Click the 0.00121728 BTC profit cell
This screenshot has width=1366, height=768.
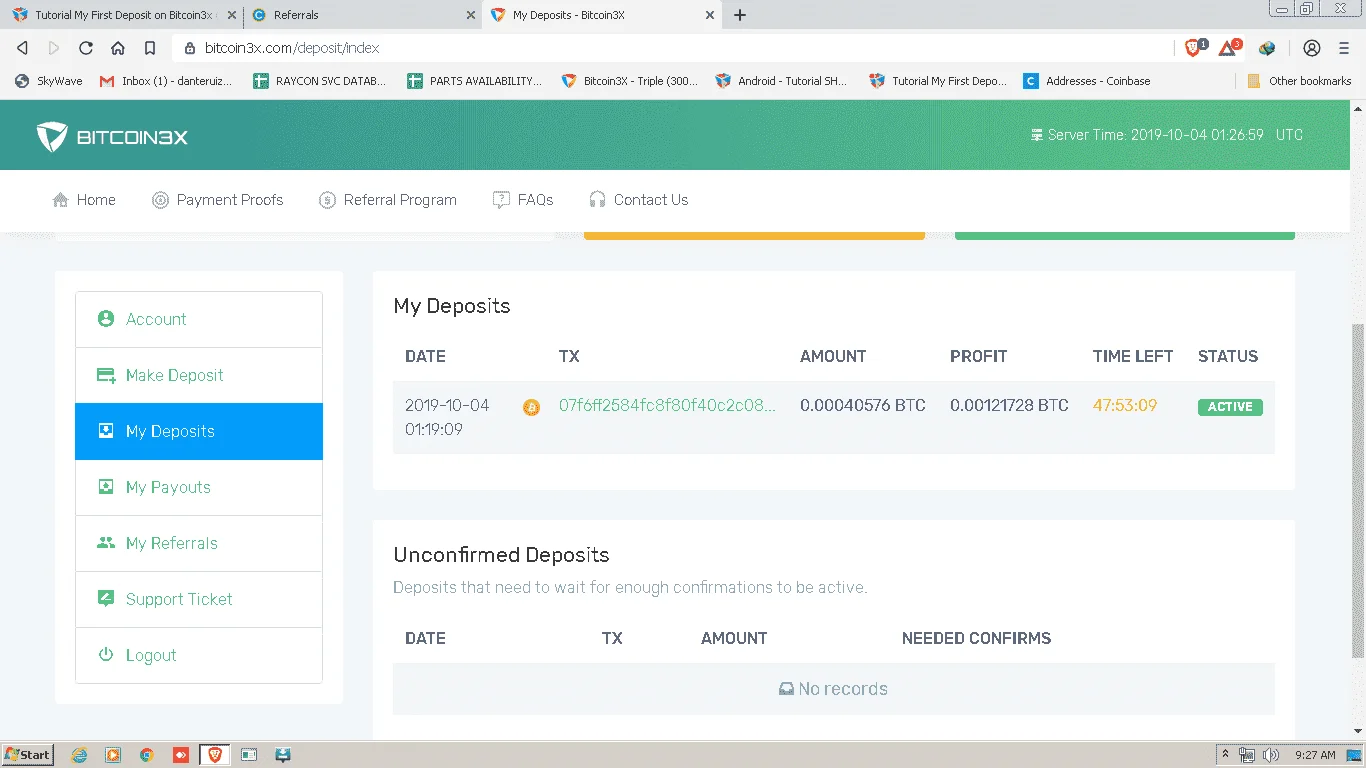tap(1009, 406)
